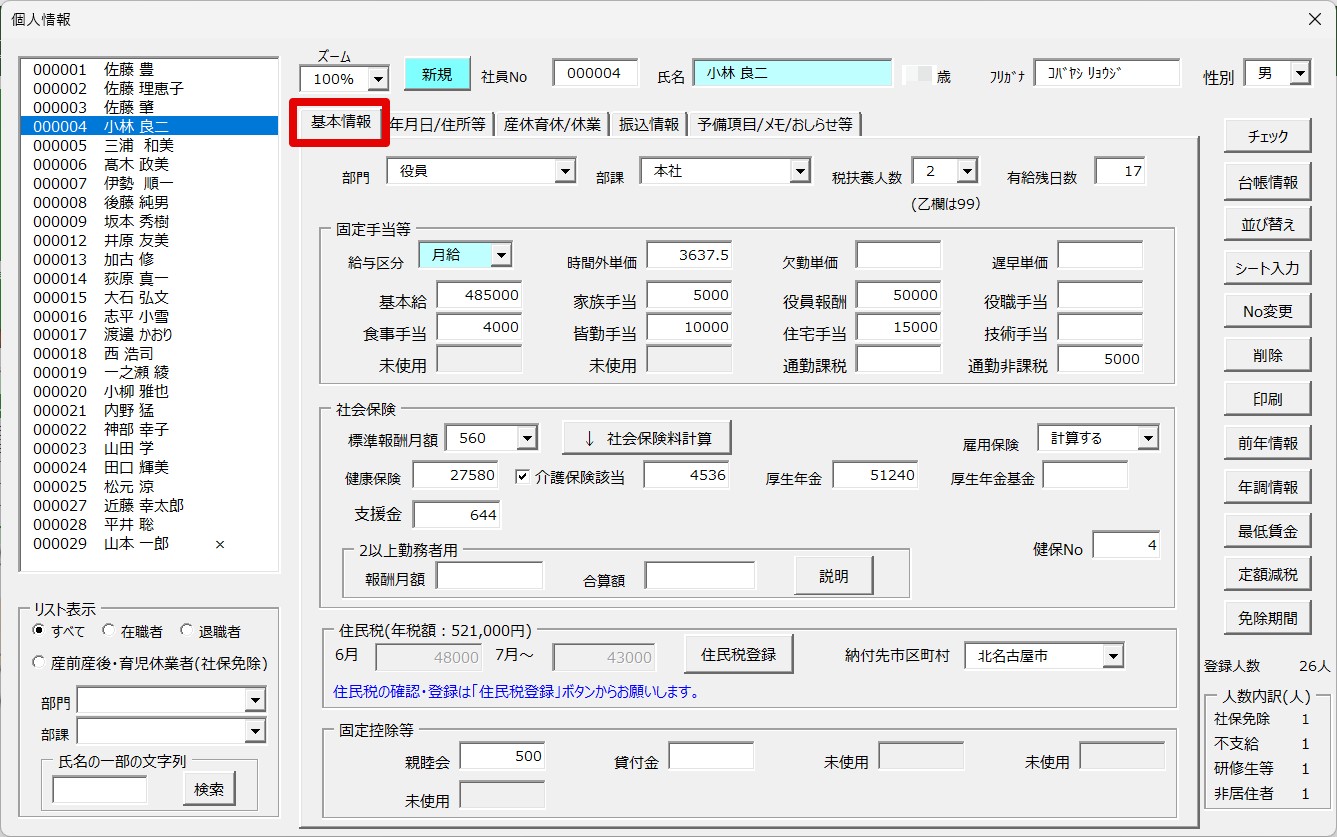Switch to the 産休育休/休業 tab
Image resolution: width=1337 pixels, height=837 pixels.
[552, 124]
